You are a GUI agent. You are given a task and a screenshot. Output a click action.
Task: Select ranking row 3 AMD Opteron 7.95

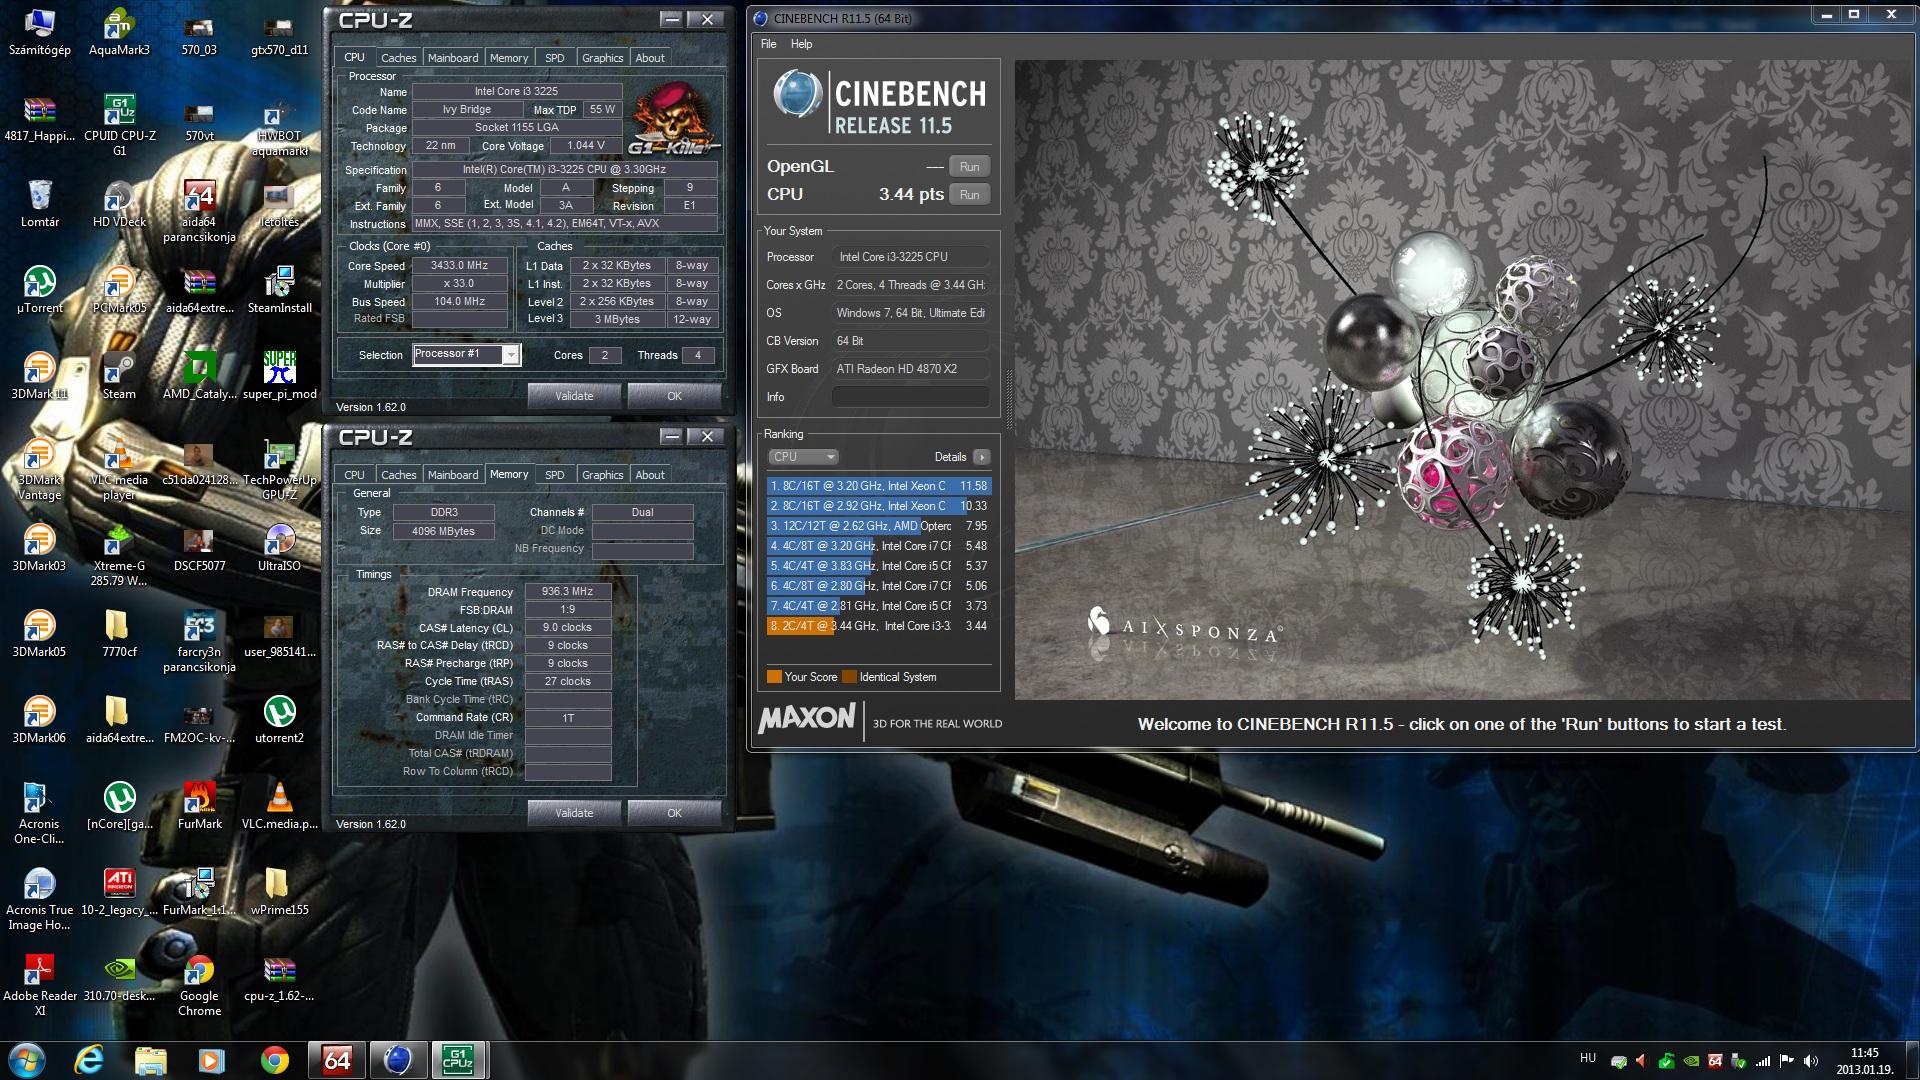click(x=879, y=526)
